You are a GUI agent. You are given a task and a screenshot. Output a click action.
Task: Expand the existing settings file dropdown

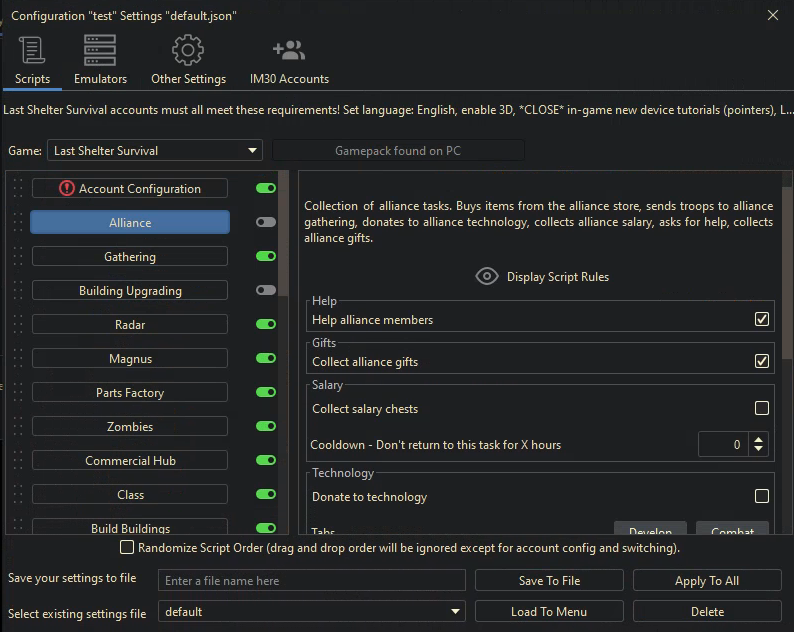click(x=456, y=612)
